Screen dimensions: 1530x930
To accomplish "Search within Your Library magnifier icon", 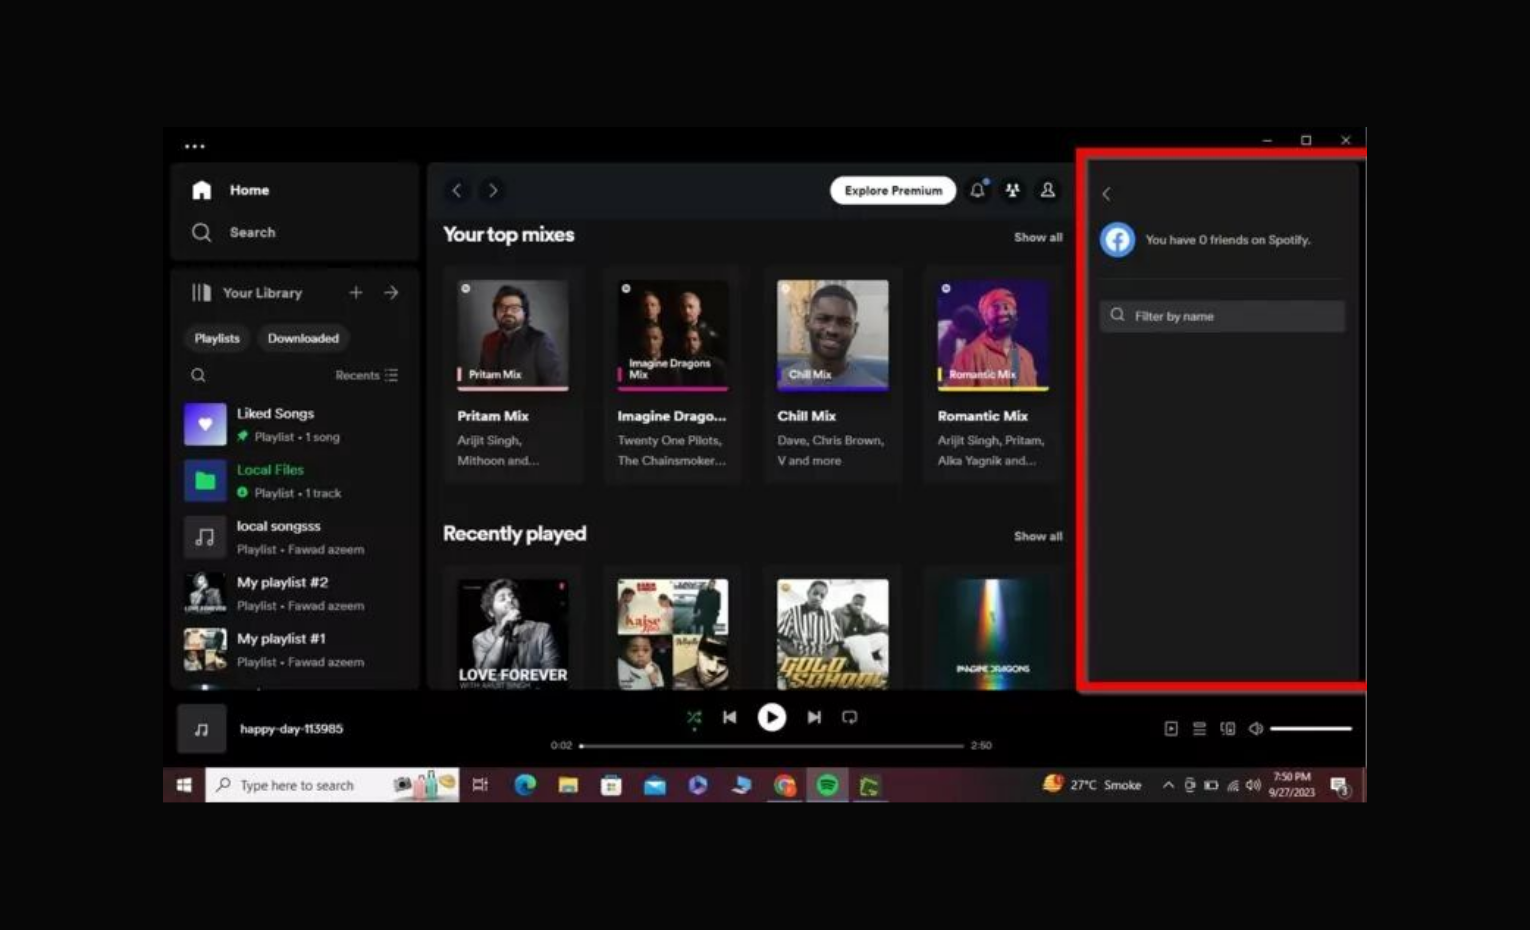I will click(x=198, y=375).
